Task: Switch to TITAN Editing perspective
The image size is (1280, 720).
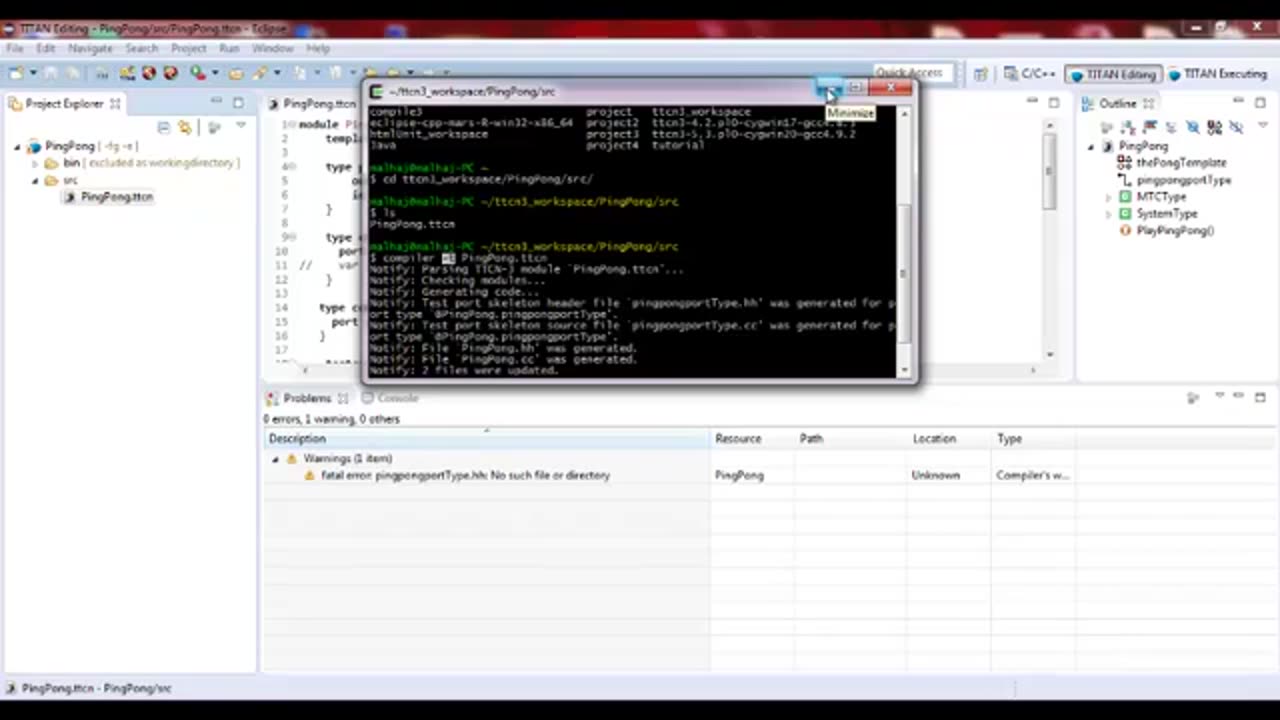Action: click(x=1112, y=74)
